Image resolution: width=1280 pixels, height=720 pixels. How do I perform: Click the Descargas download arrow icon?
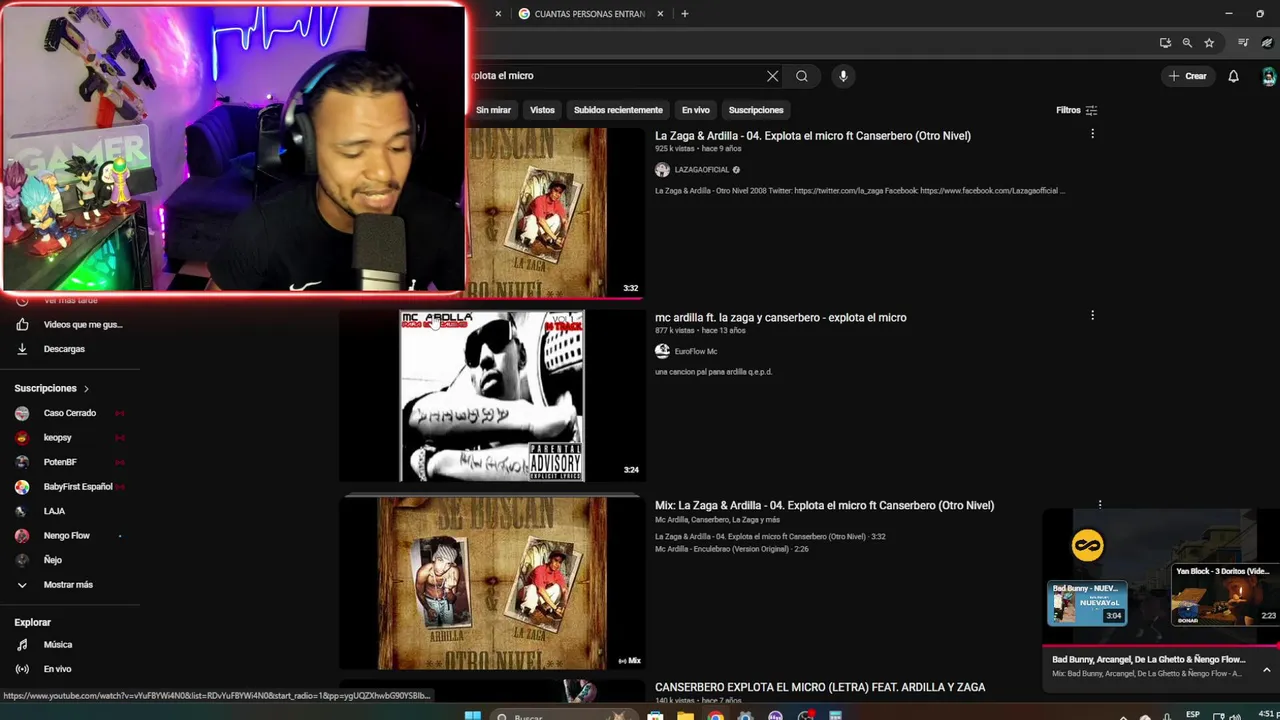tap(22, 349)
